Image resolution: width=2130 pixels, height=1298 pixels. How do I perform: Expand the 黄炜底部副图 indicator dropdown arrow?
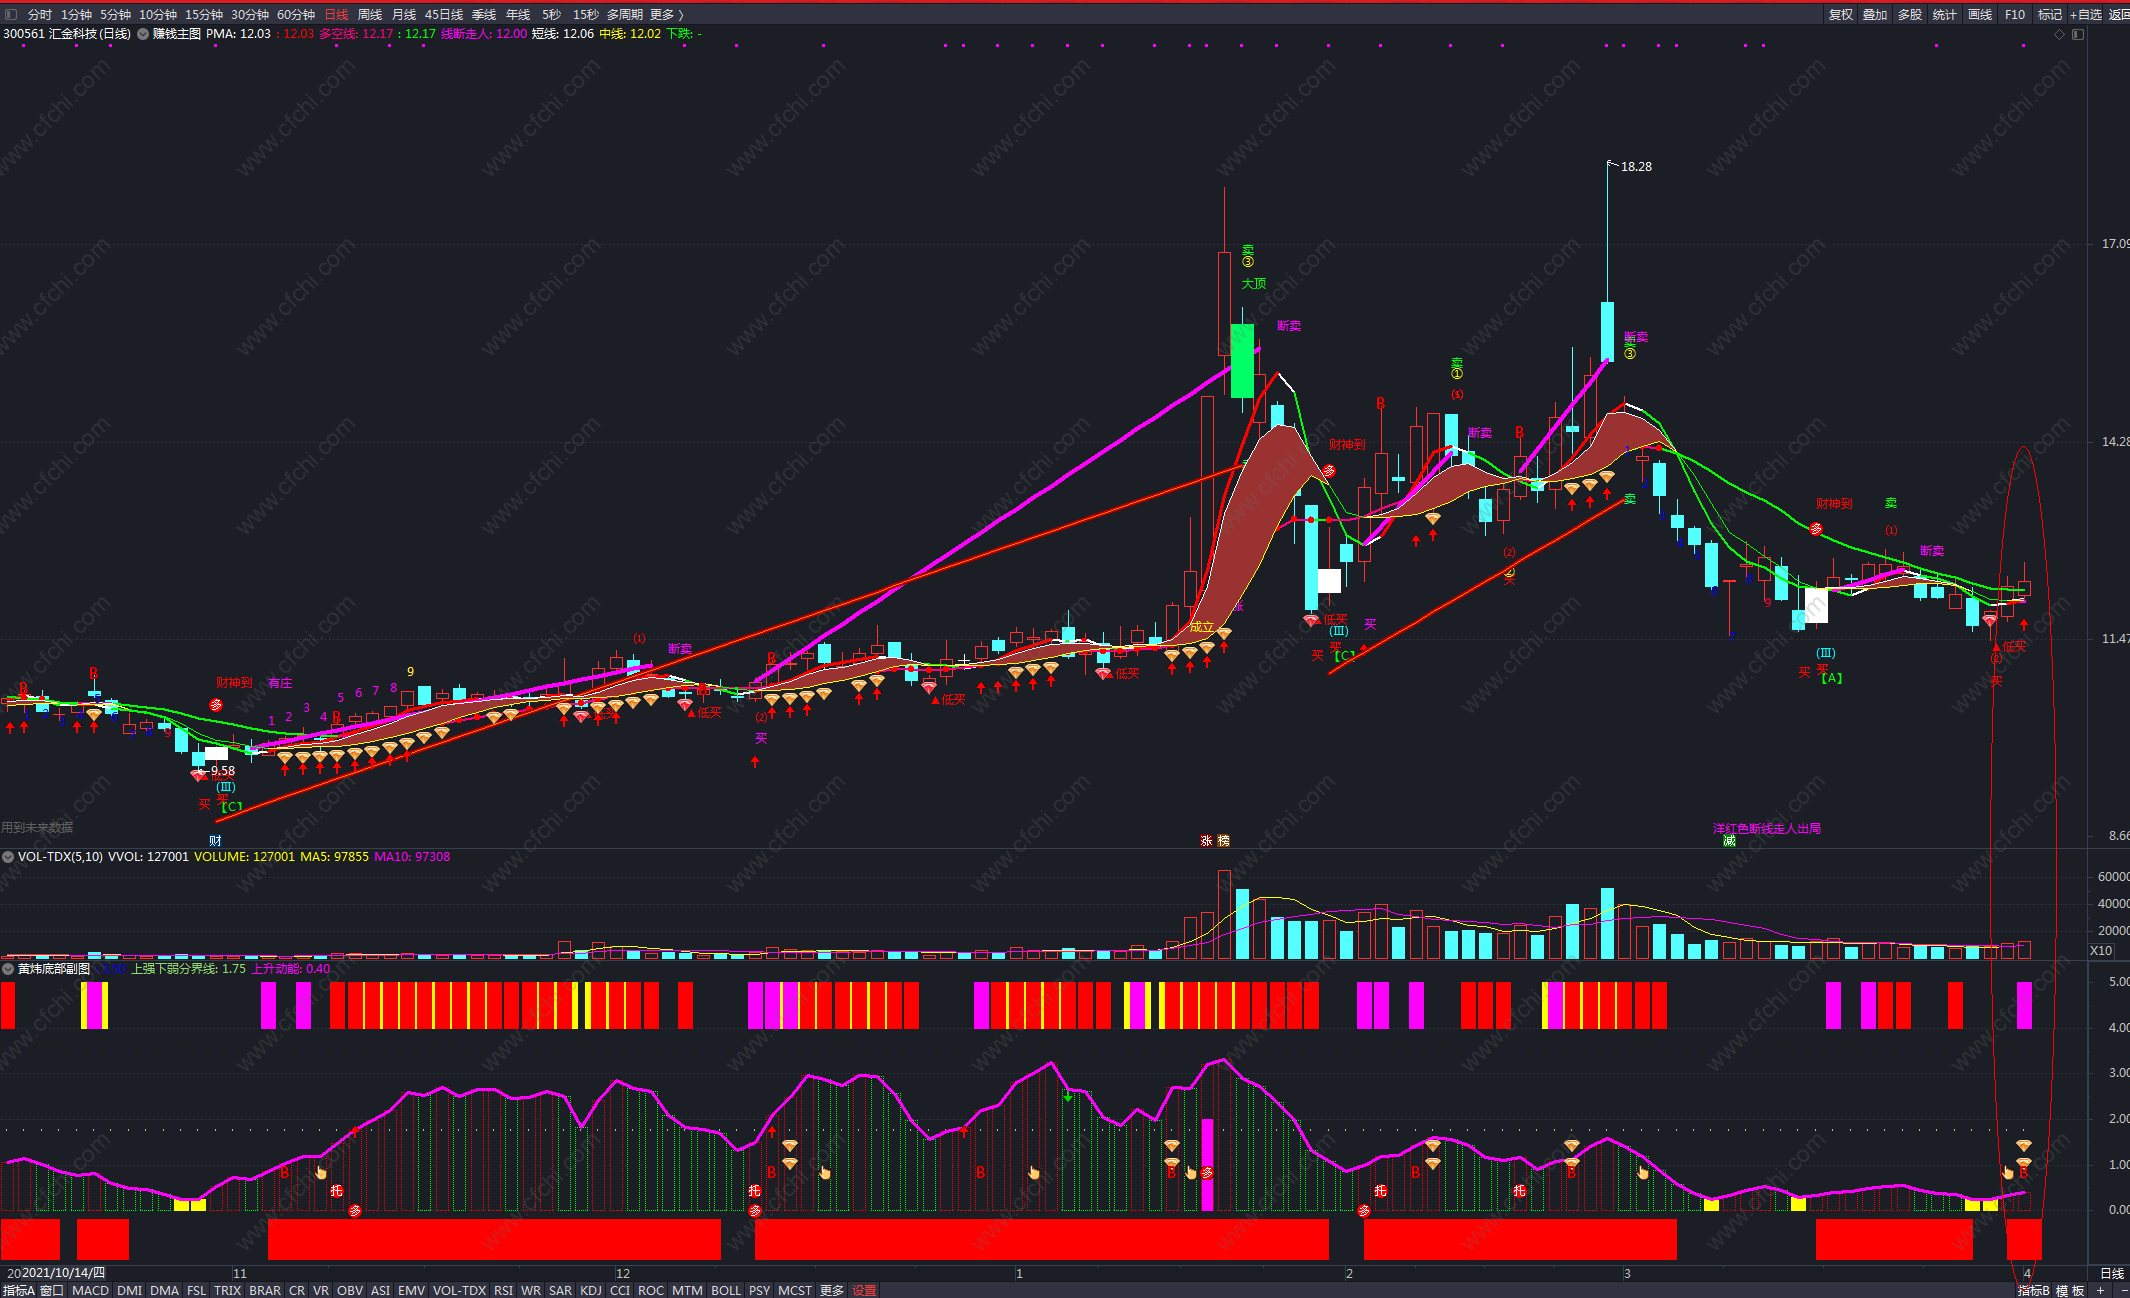coord(8,969)
